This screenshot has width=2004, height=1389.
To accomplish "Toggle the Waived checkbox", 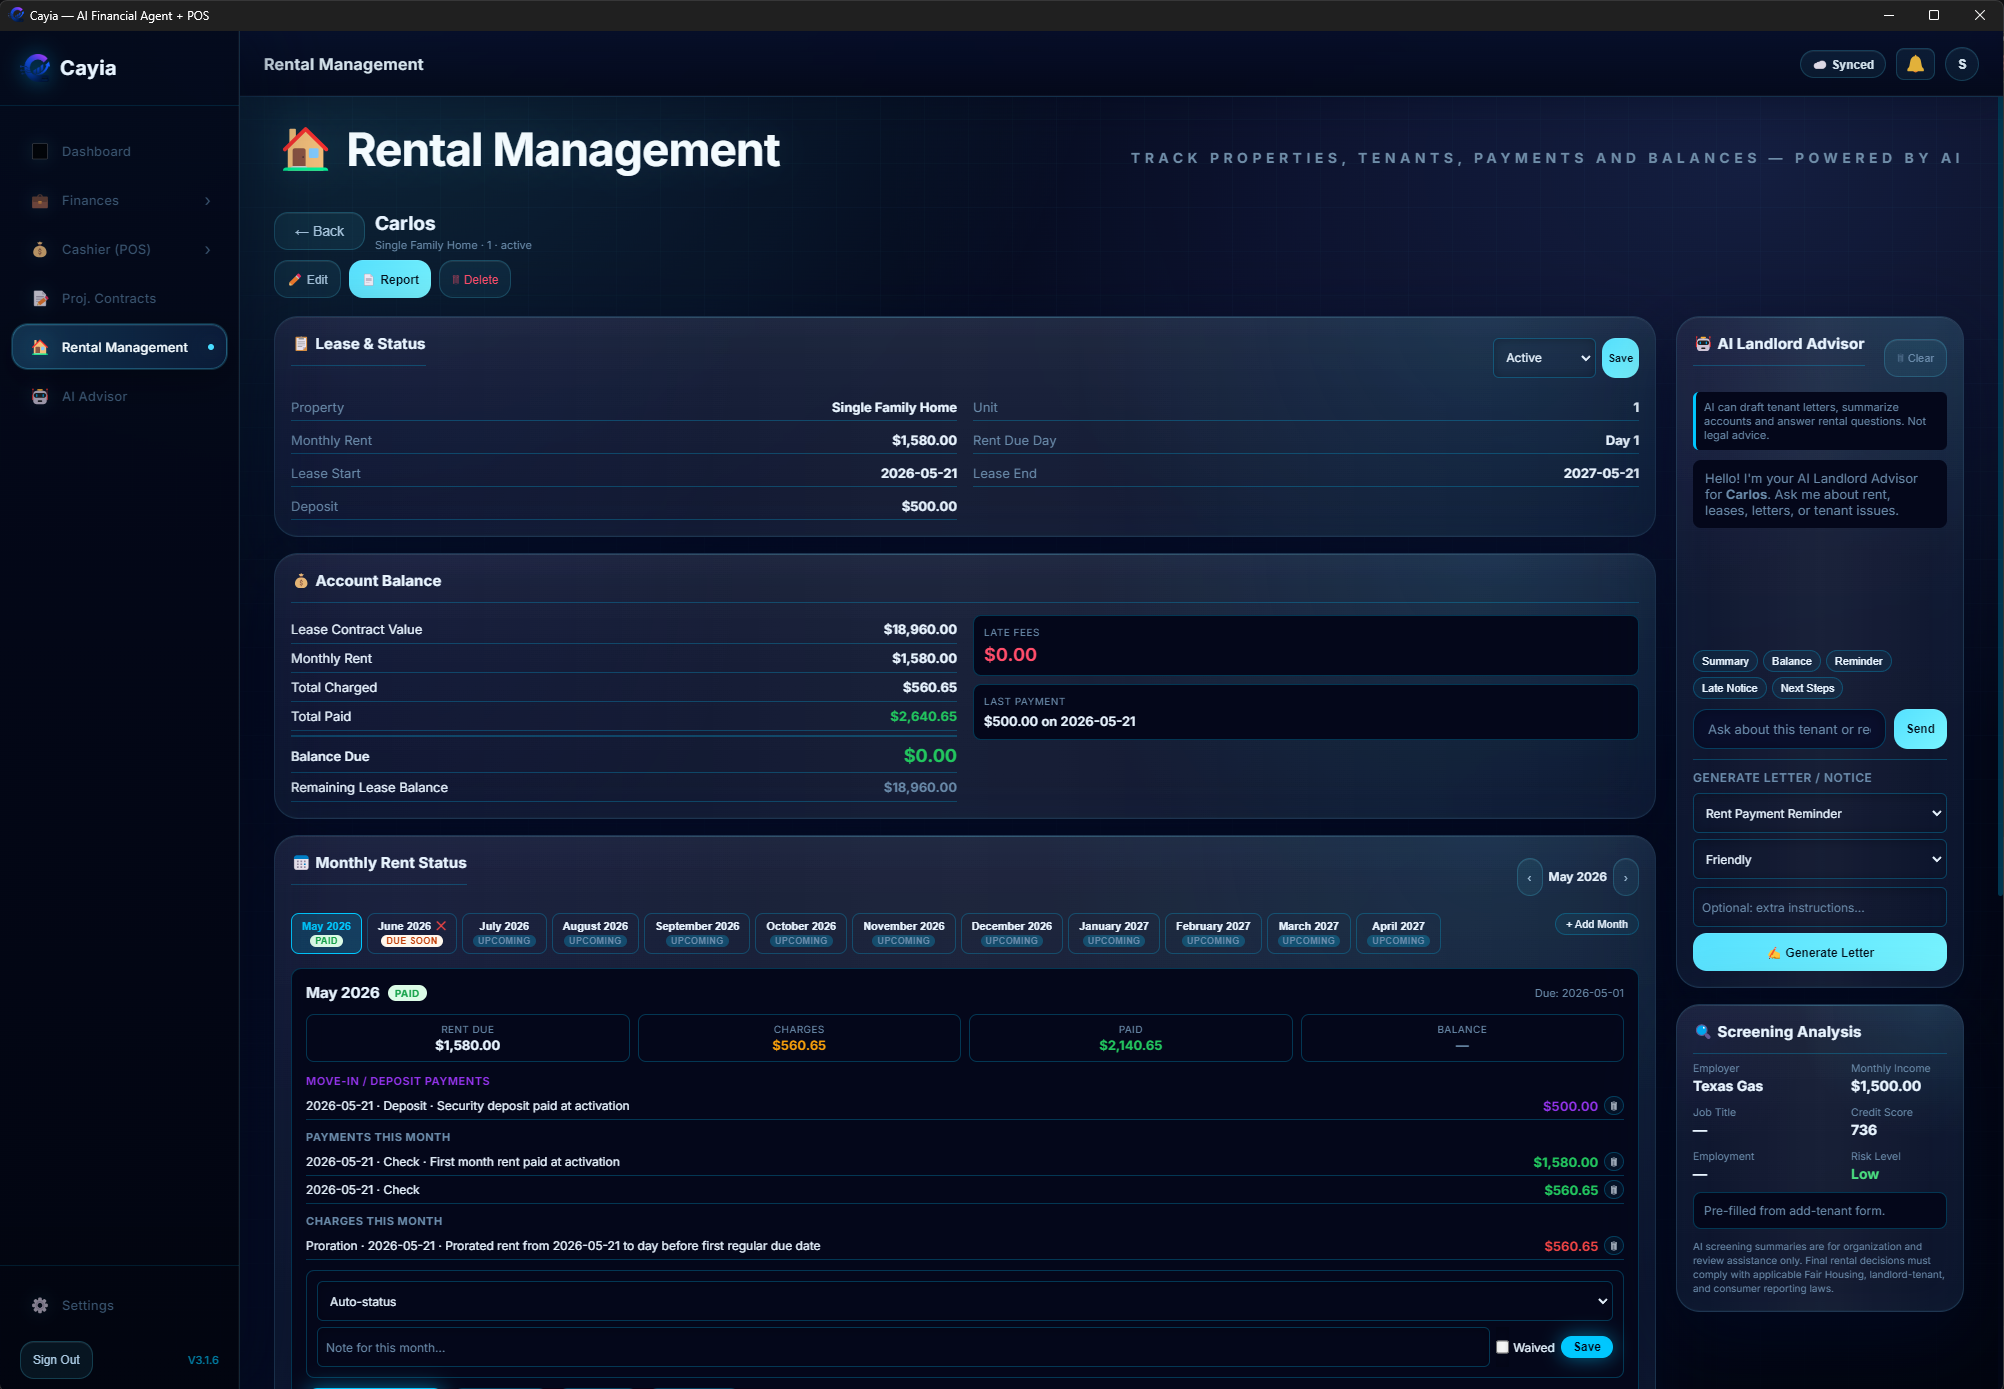I will 1502,1347.
